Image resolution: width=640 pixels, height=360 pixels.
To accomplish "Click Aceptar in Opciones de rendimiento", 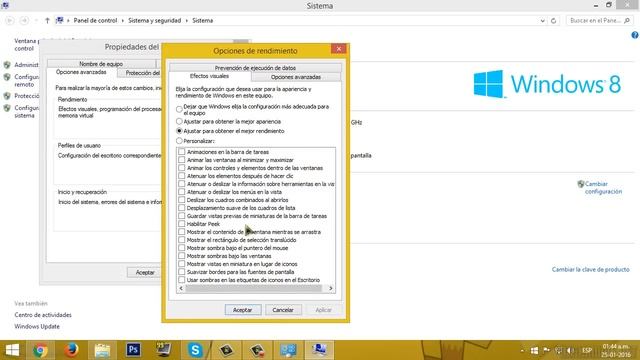I will coord(242,310).
